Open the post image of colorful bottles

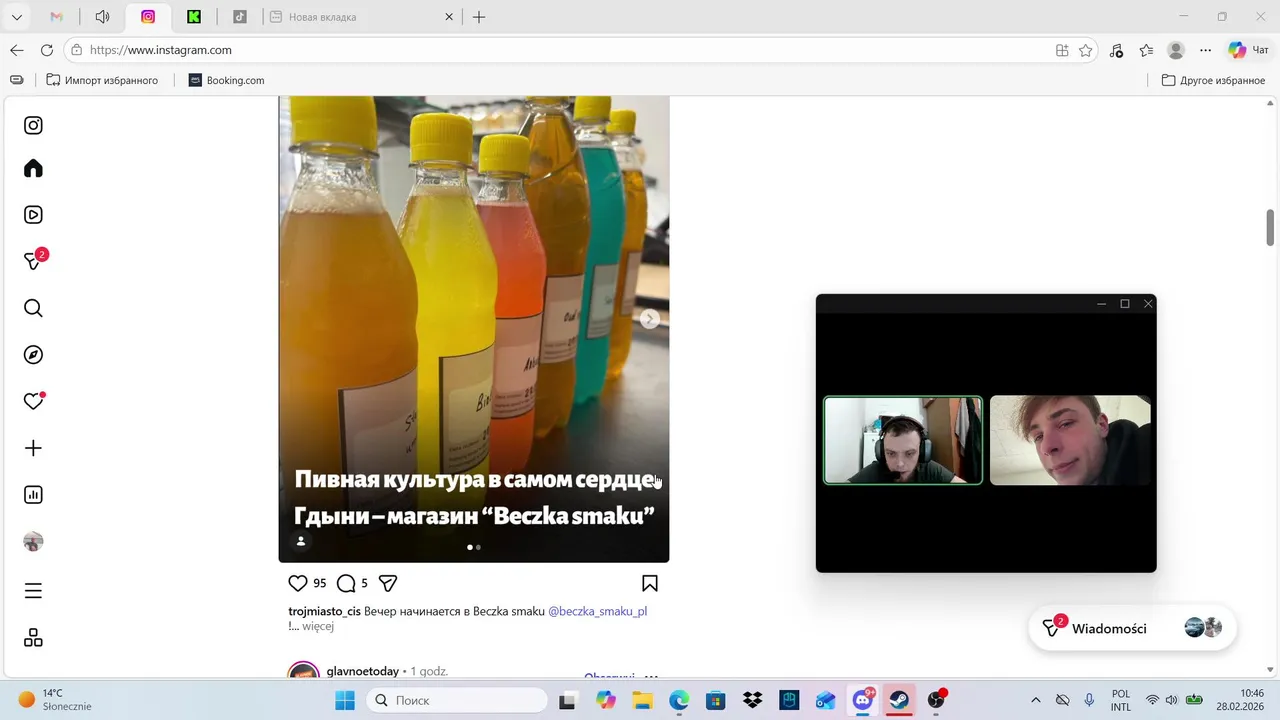click(473, 329)
